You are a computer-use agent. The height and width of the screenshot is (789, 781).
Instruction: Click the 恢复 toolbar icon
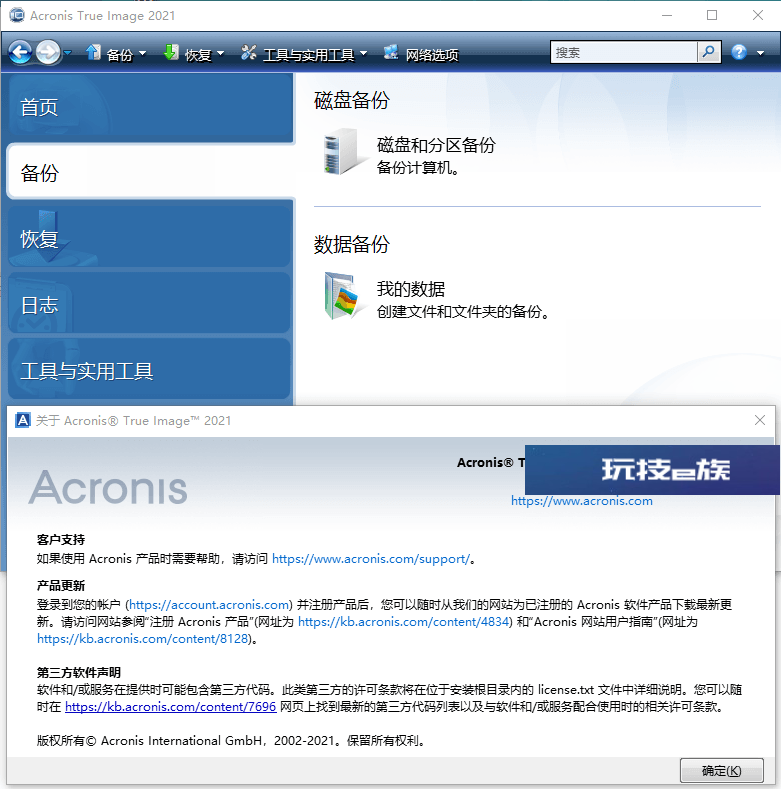pos(171,52)
